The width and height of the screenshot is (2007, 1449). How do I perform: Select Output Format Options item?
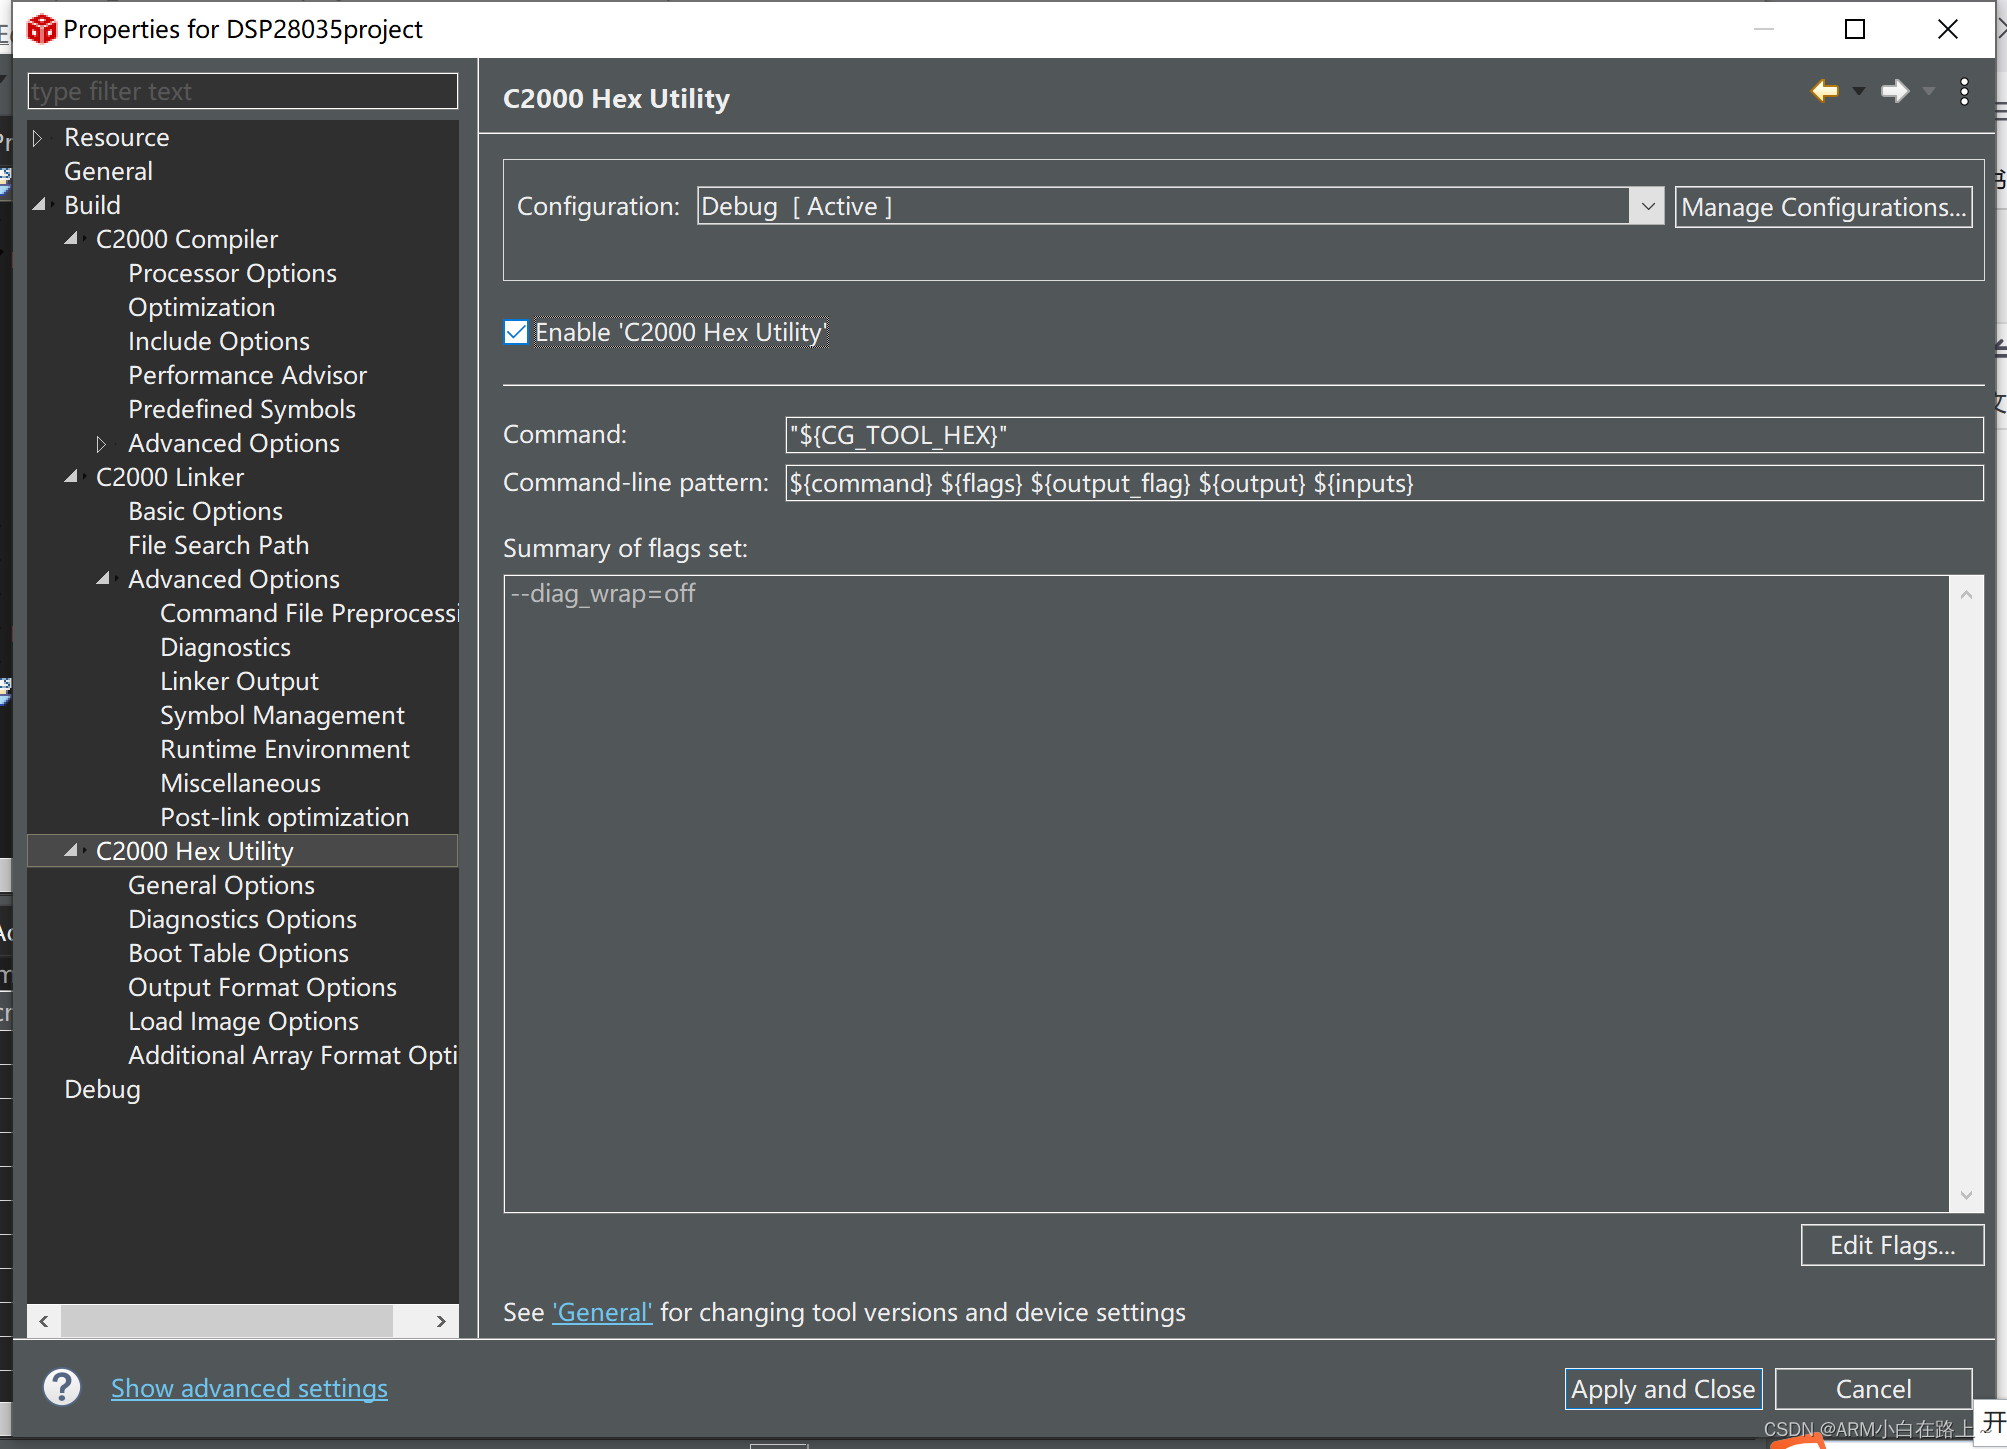(262, 987)
